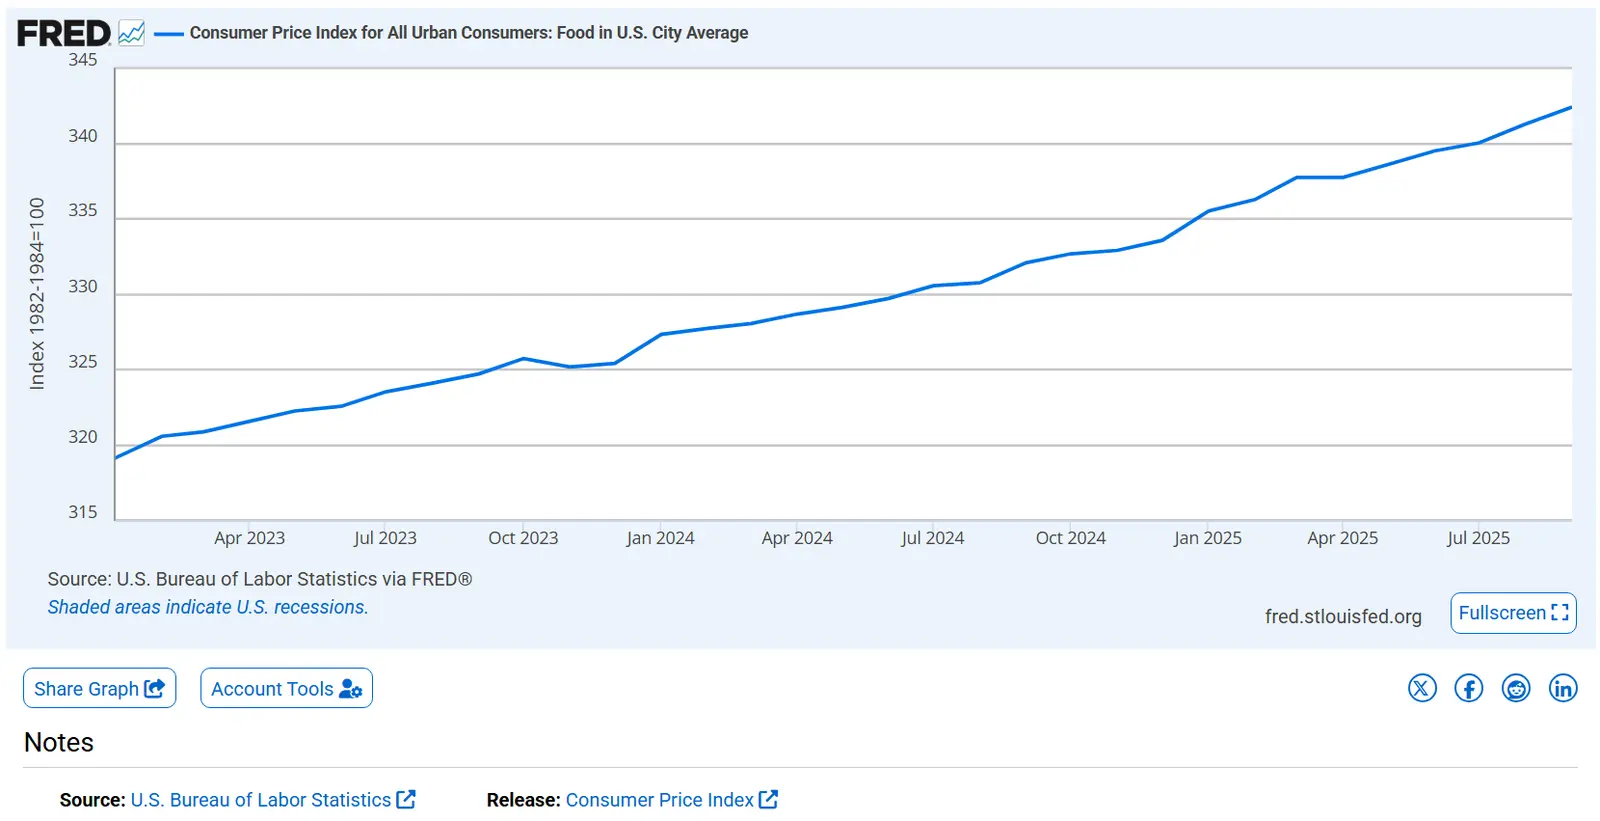
Task: Follow the Consumer Price Index release link
Action: tap(659, 800)
